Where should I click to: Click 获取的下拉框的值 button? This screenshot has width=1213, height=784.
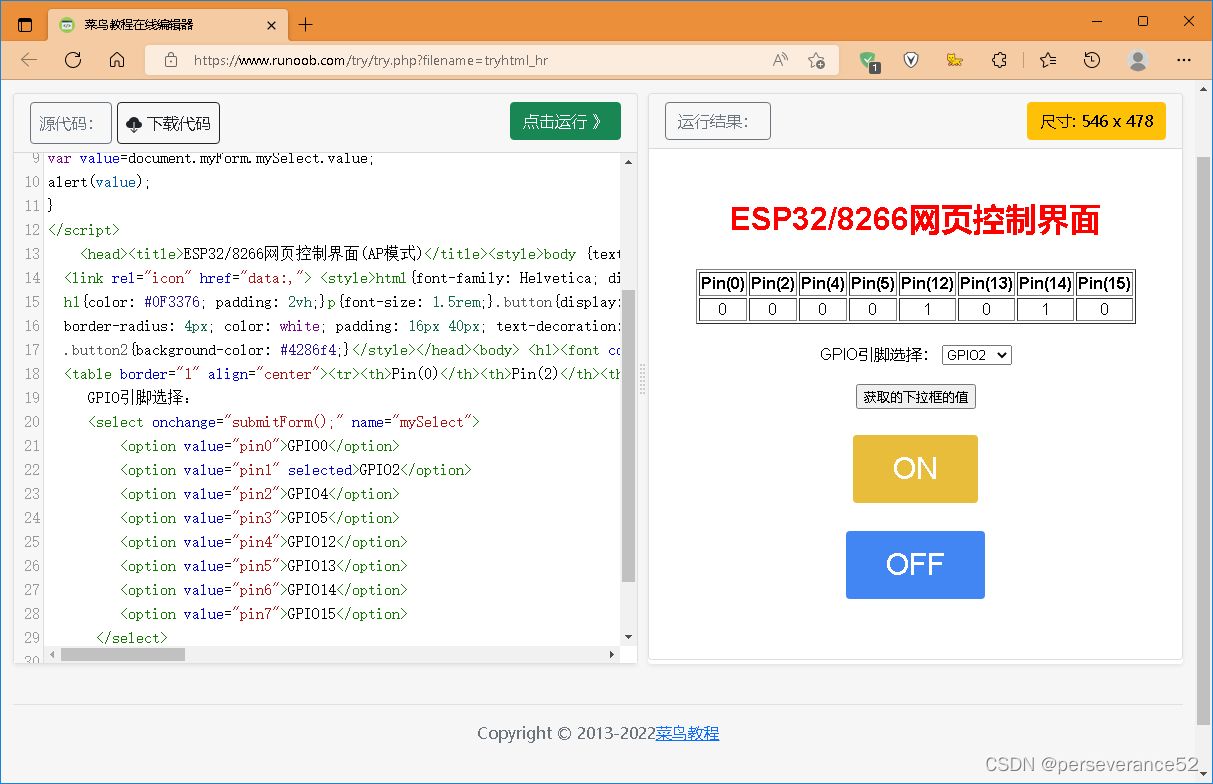pos(915,397)
